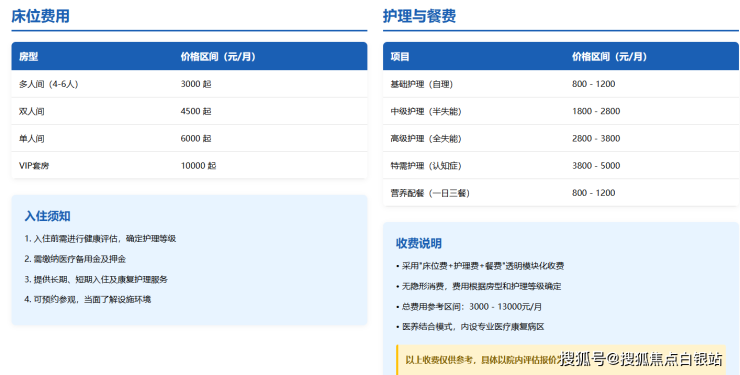Click the 3800 - 5000 price cell

click(596, 166)
